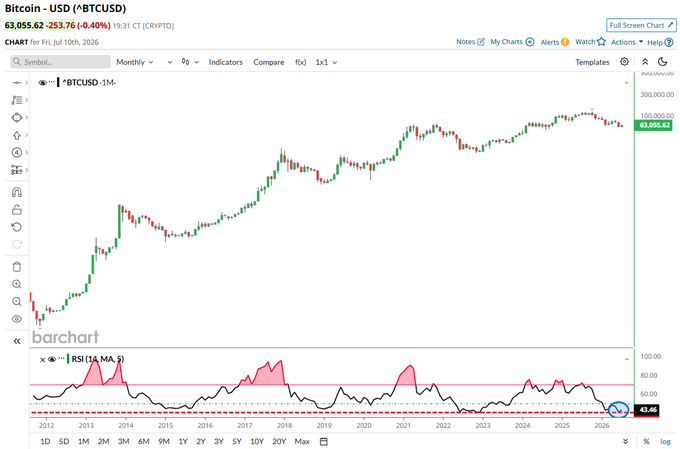Toggle visibility of all drawings

(x=16, y=319)
